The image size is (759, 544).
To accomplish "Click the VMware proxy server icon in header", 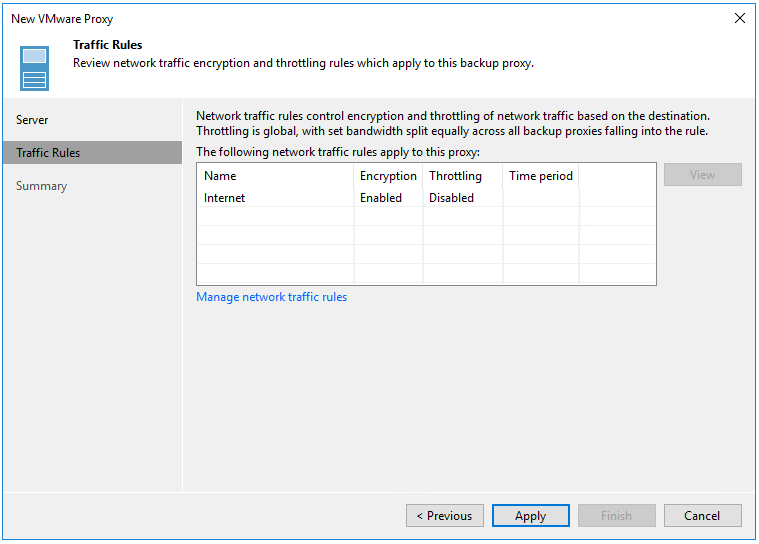I will click(x=34, y=67).
